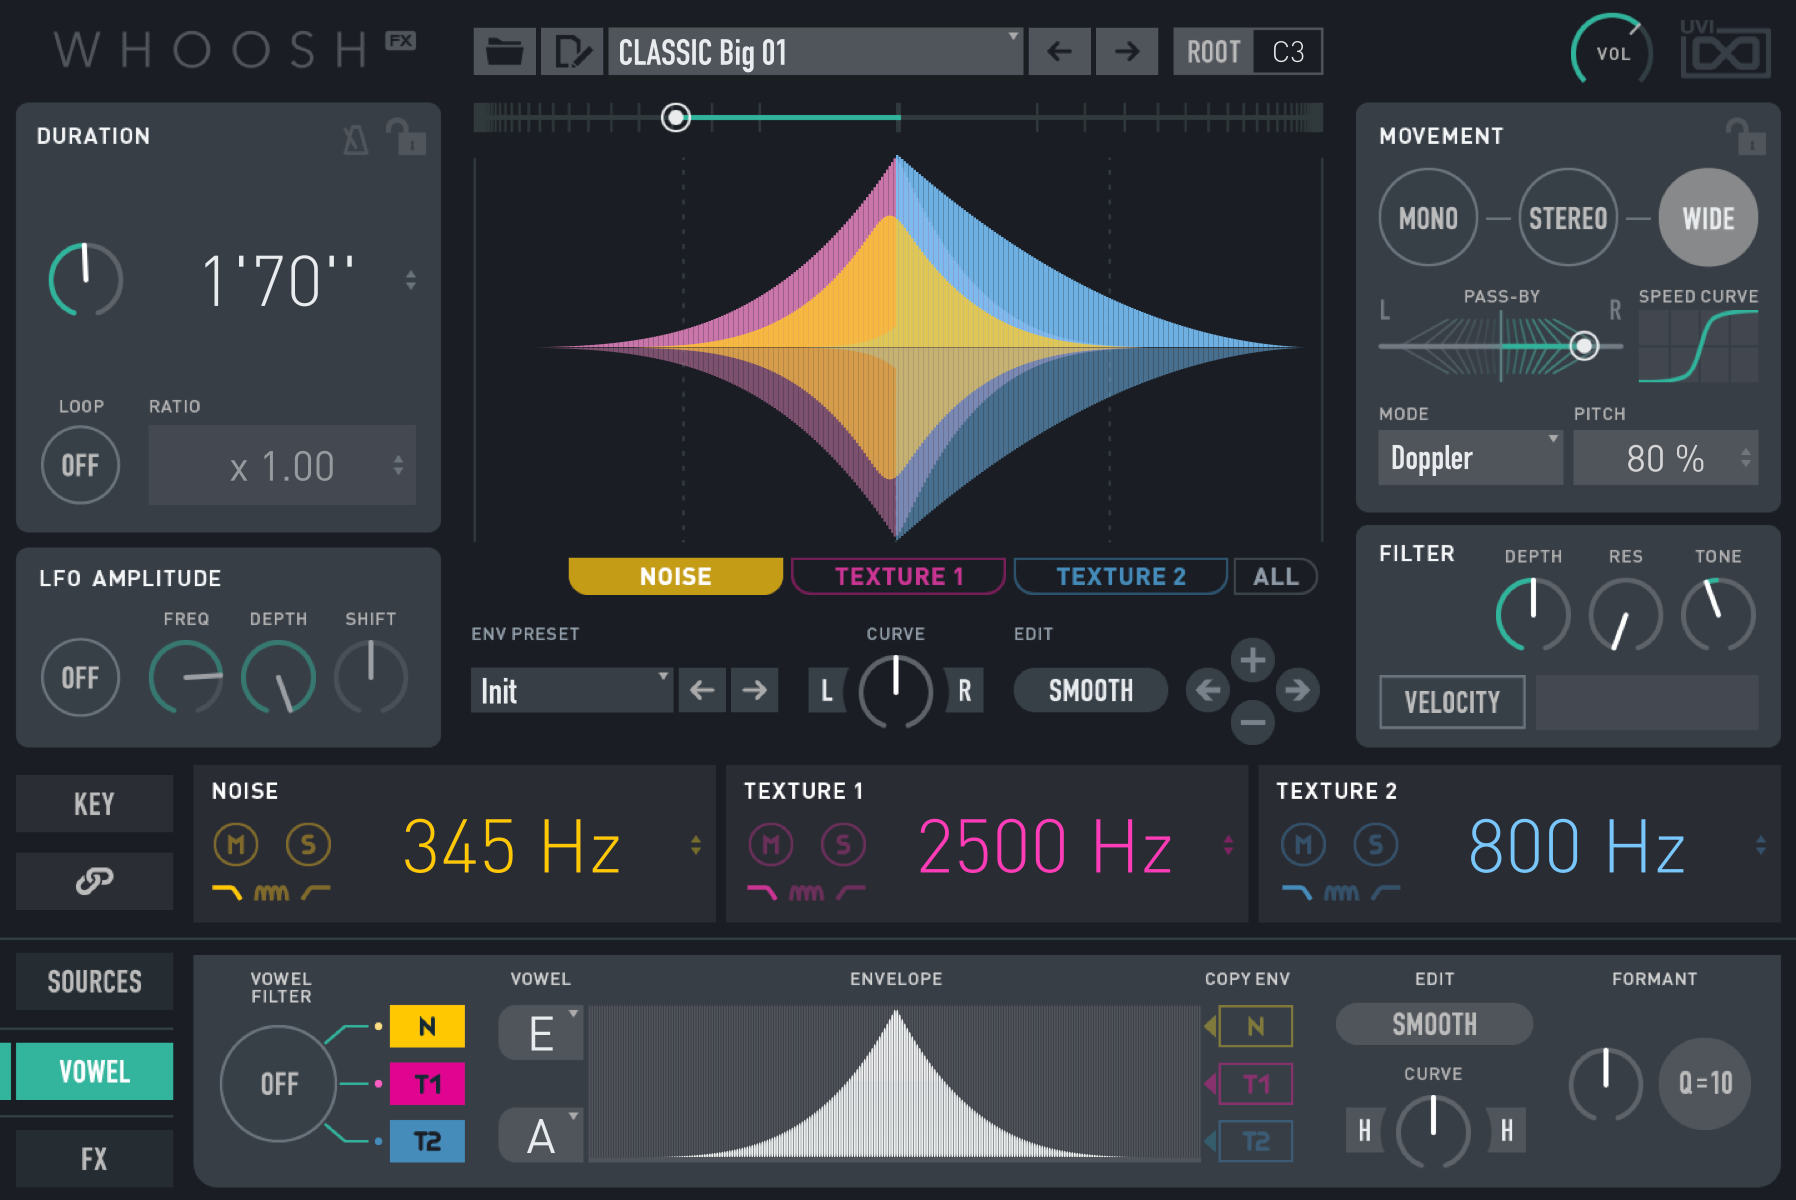Viewport: 1796px width, 1200px height.
Task: Select the SOURCES tab in the sidebar
Action: [94, 981]
